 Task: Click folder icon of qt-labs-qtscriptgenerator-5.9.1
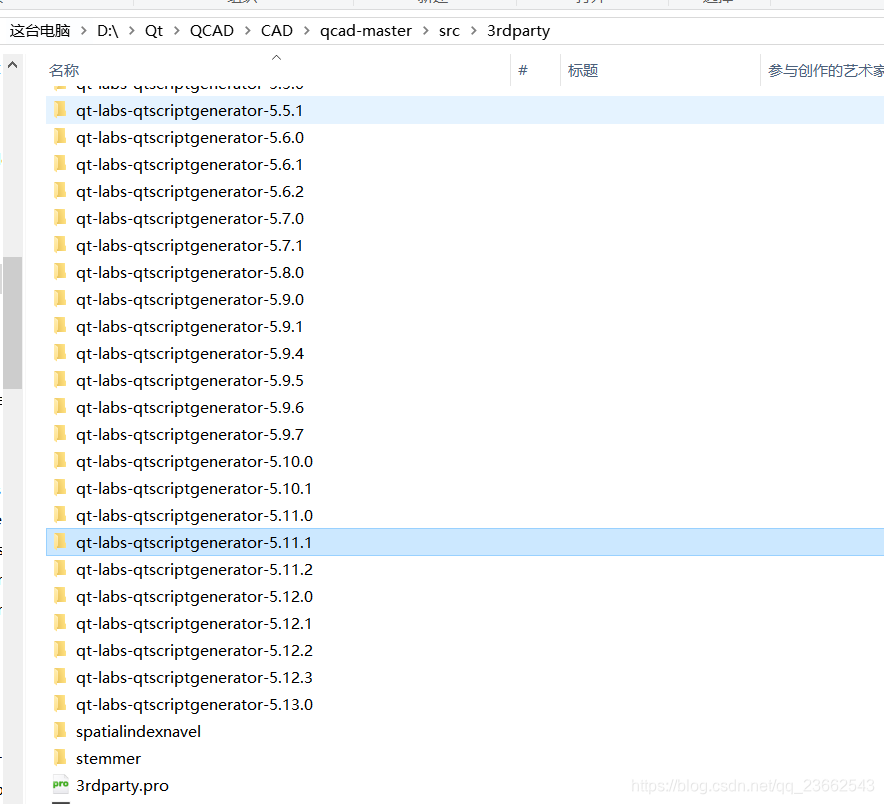(60, 326)
